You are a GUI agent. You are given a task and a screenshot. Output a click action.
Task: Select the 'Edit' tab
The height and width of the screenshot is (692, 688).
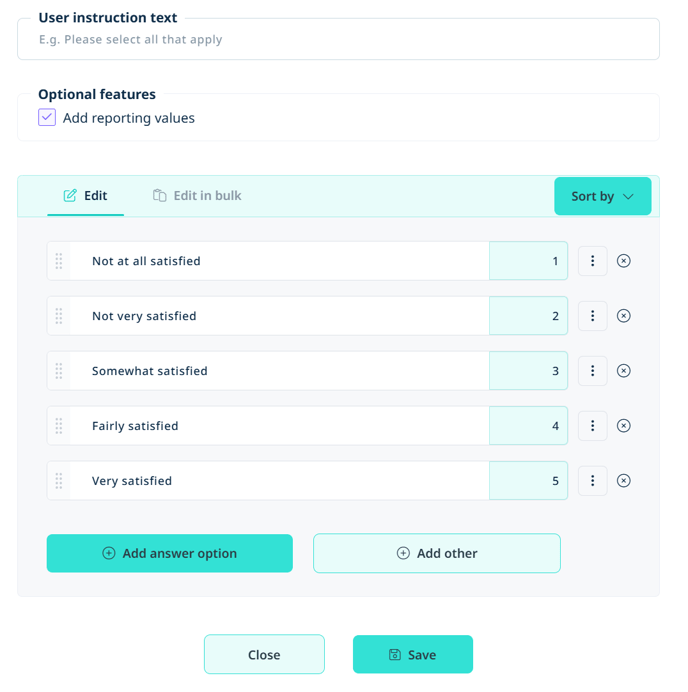coord(86,196)
